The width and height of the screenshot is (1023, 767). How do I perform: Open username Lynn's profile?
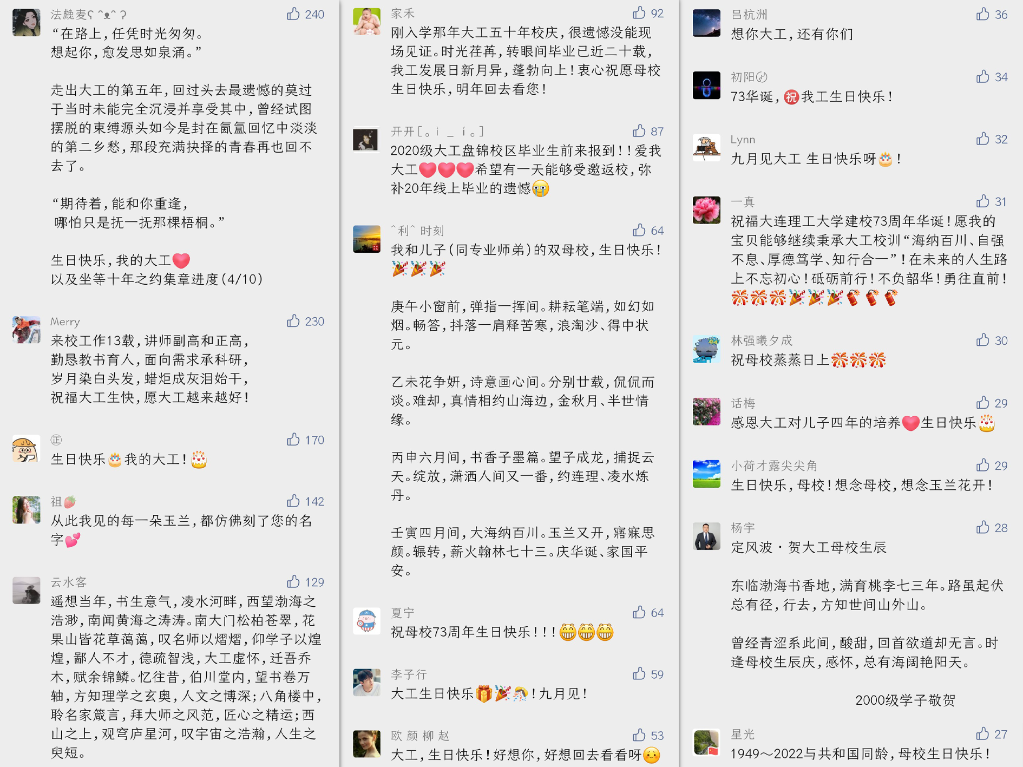(742, 139)
